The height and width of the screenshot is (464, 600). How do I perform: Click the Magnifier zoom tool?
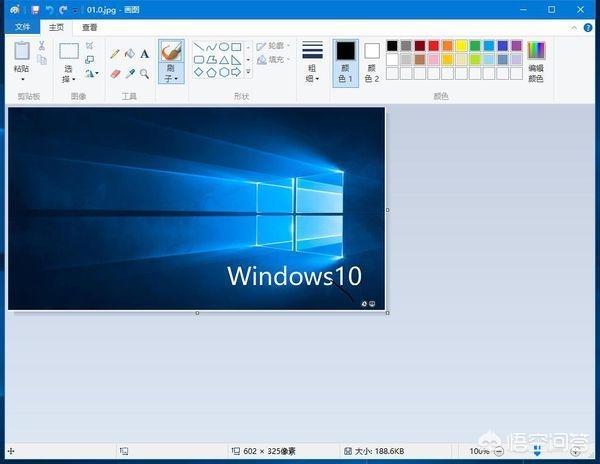click(x=144, y=73)
